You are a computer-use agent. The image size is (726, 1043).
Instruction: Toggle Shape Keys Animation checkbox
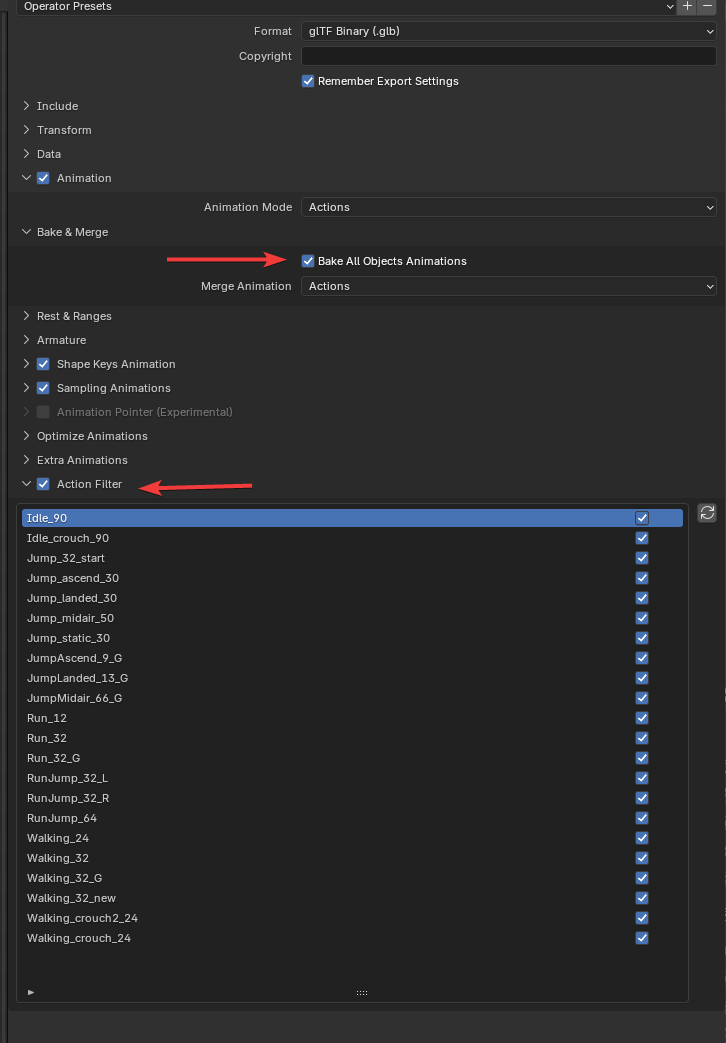click(43, 364)
